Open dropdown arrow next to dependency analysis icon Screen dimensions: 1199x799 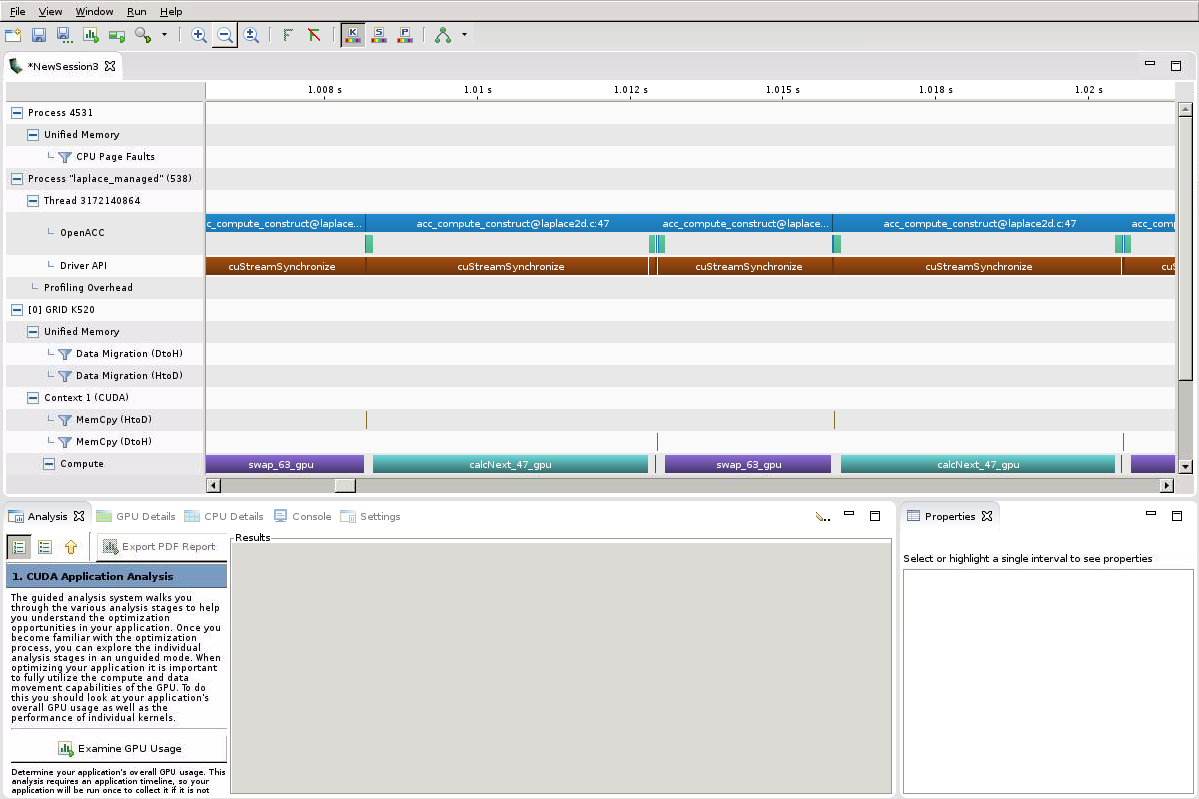tap(464, 35)
